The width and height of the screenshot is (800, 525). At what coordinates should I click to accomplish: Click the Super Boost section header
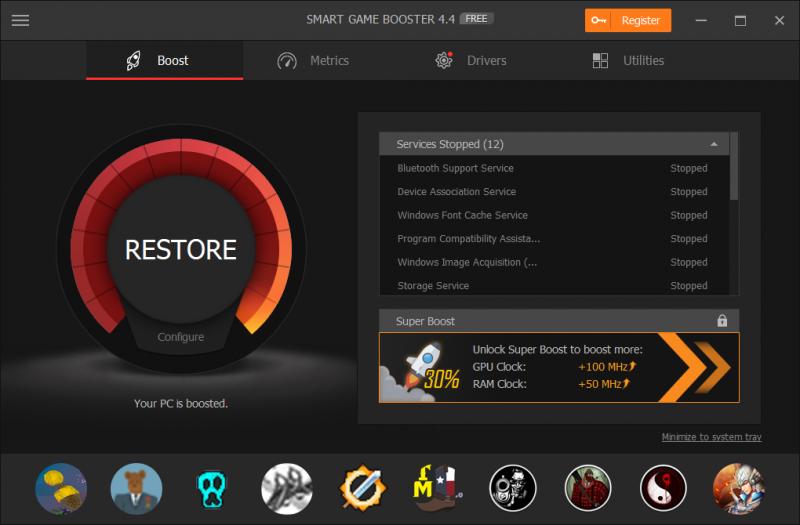[559, 320]
